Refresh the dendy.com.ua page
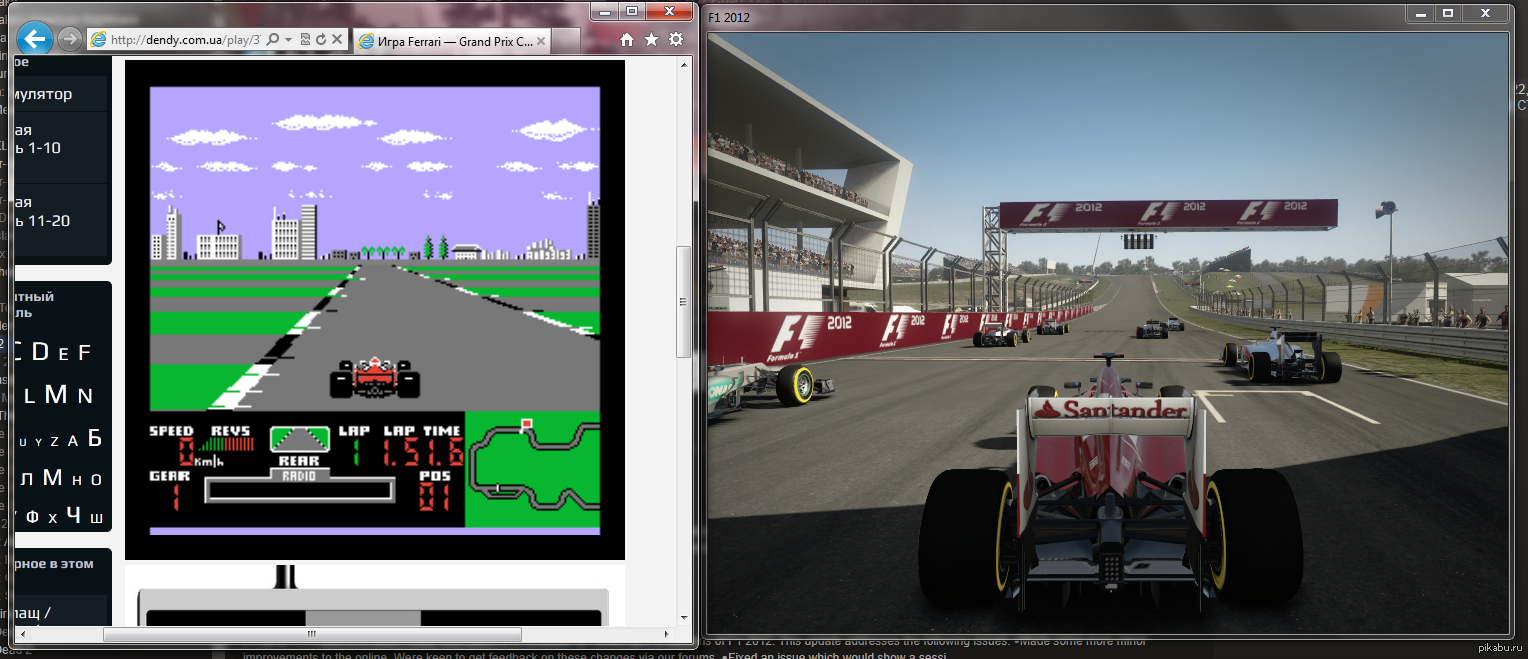This screenshot has height=659, width=1528. (x=321, y=40)
